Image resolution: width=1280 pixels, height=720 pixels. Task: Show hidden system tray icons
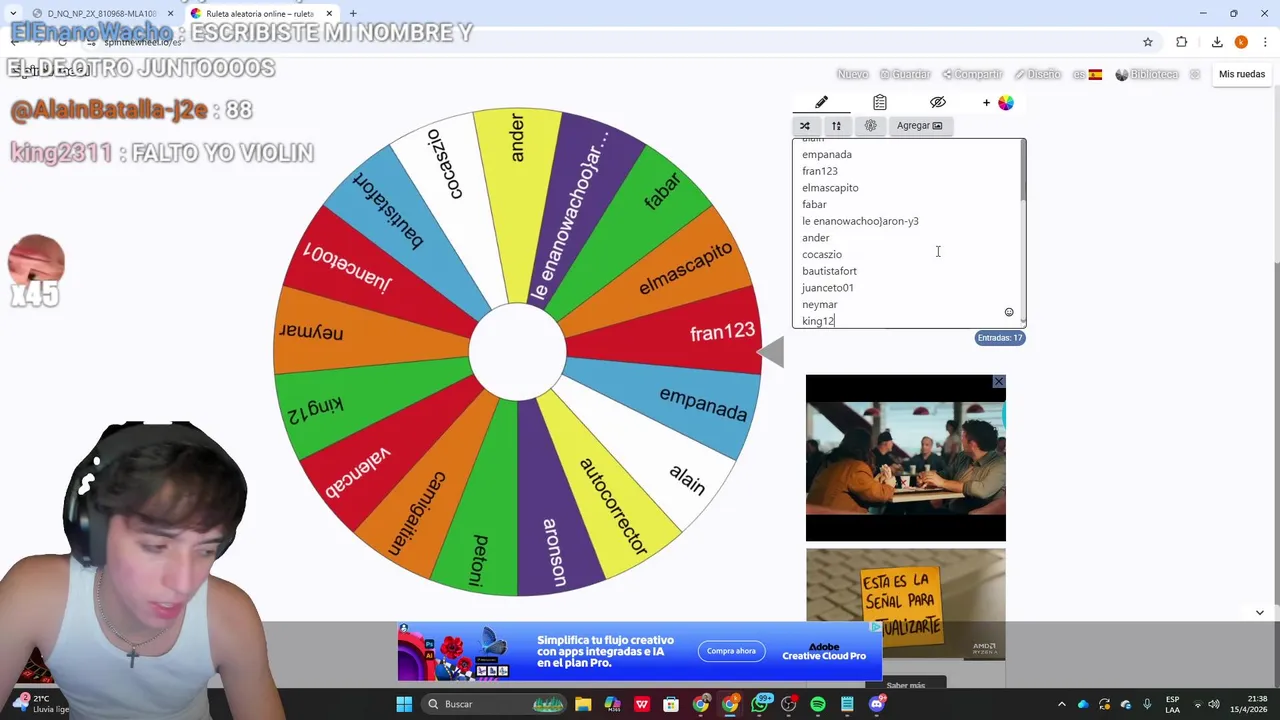(x=1062, y=704)
